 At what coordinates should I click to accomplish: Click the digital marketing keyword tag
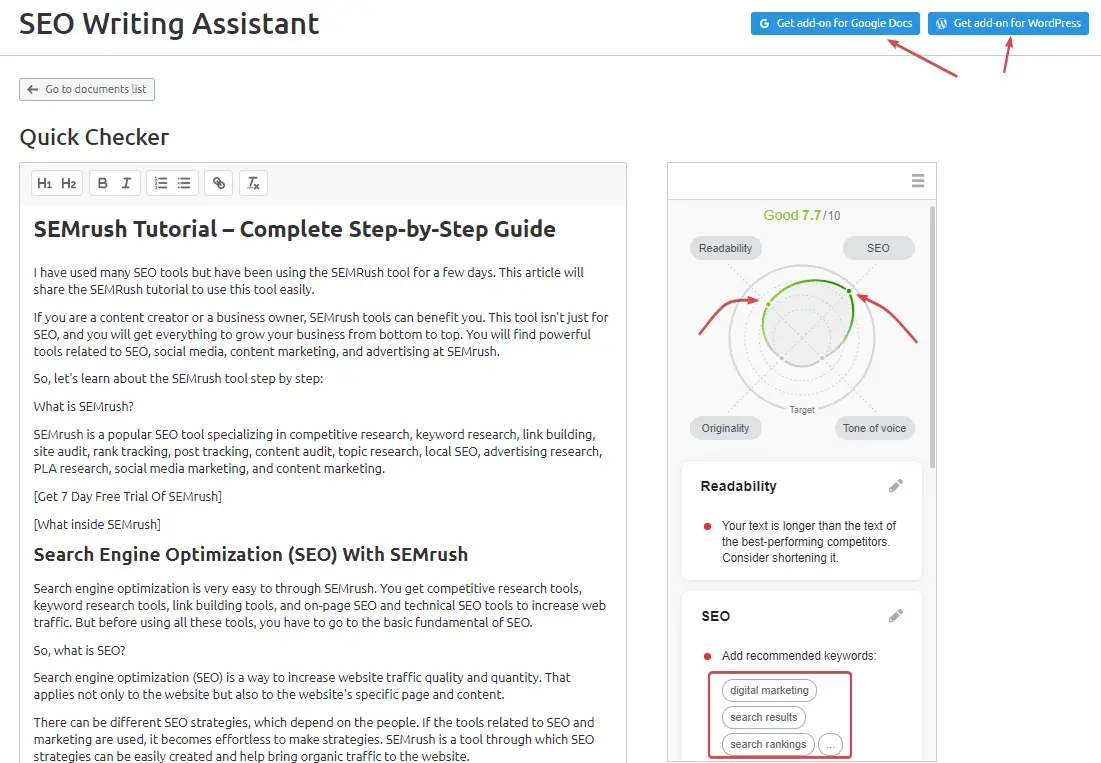769,690
